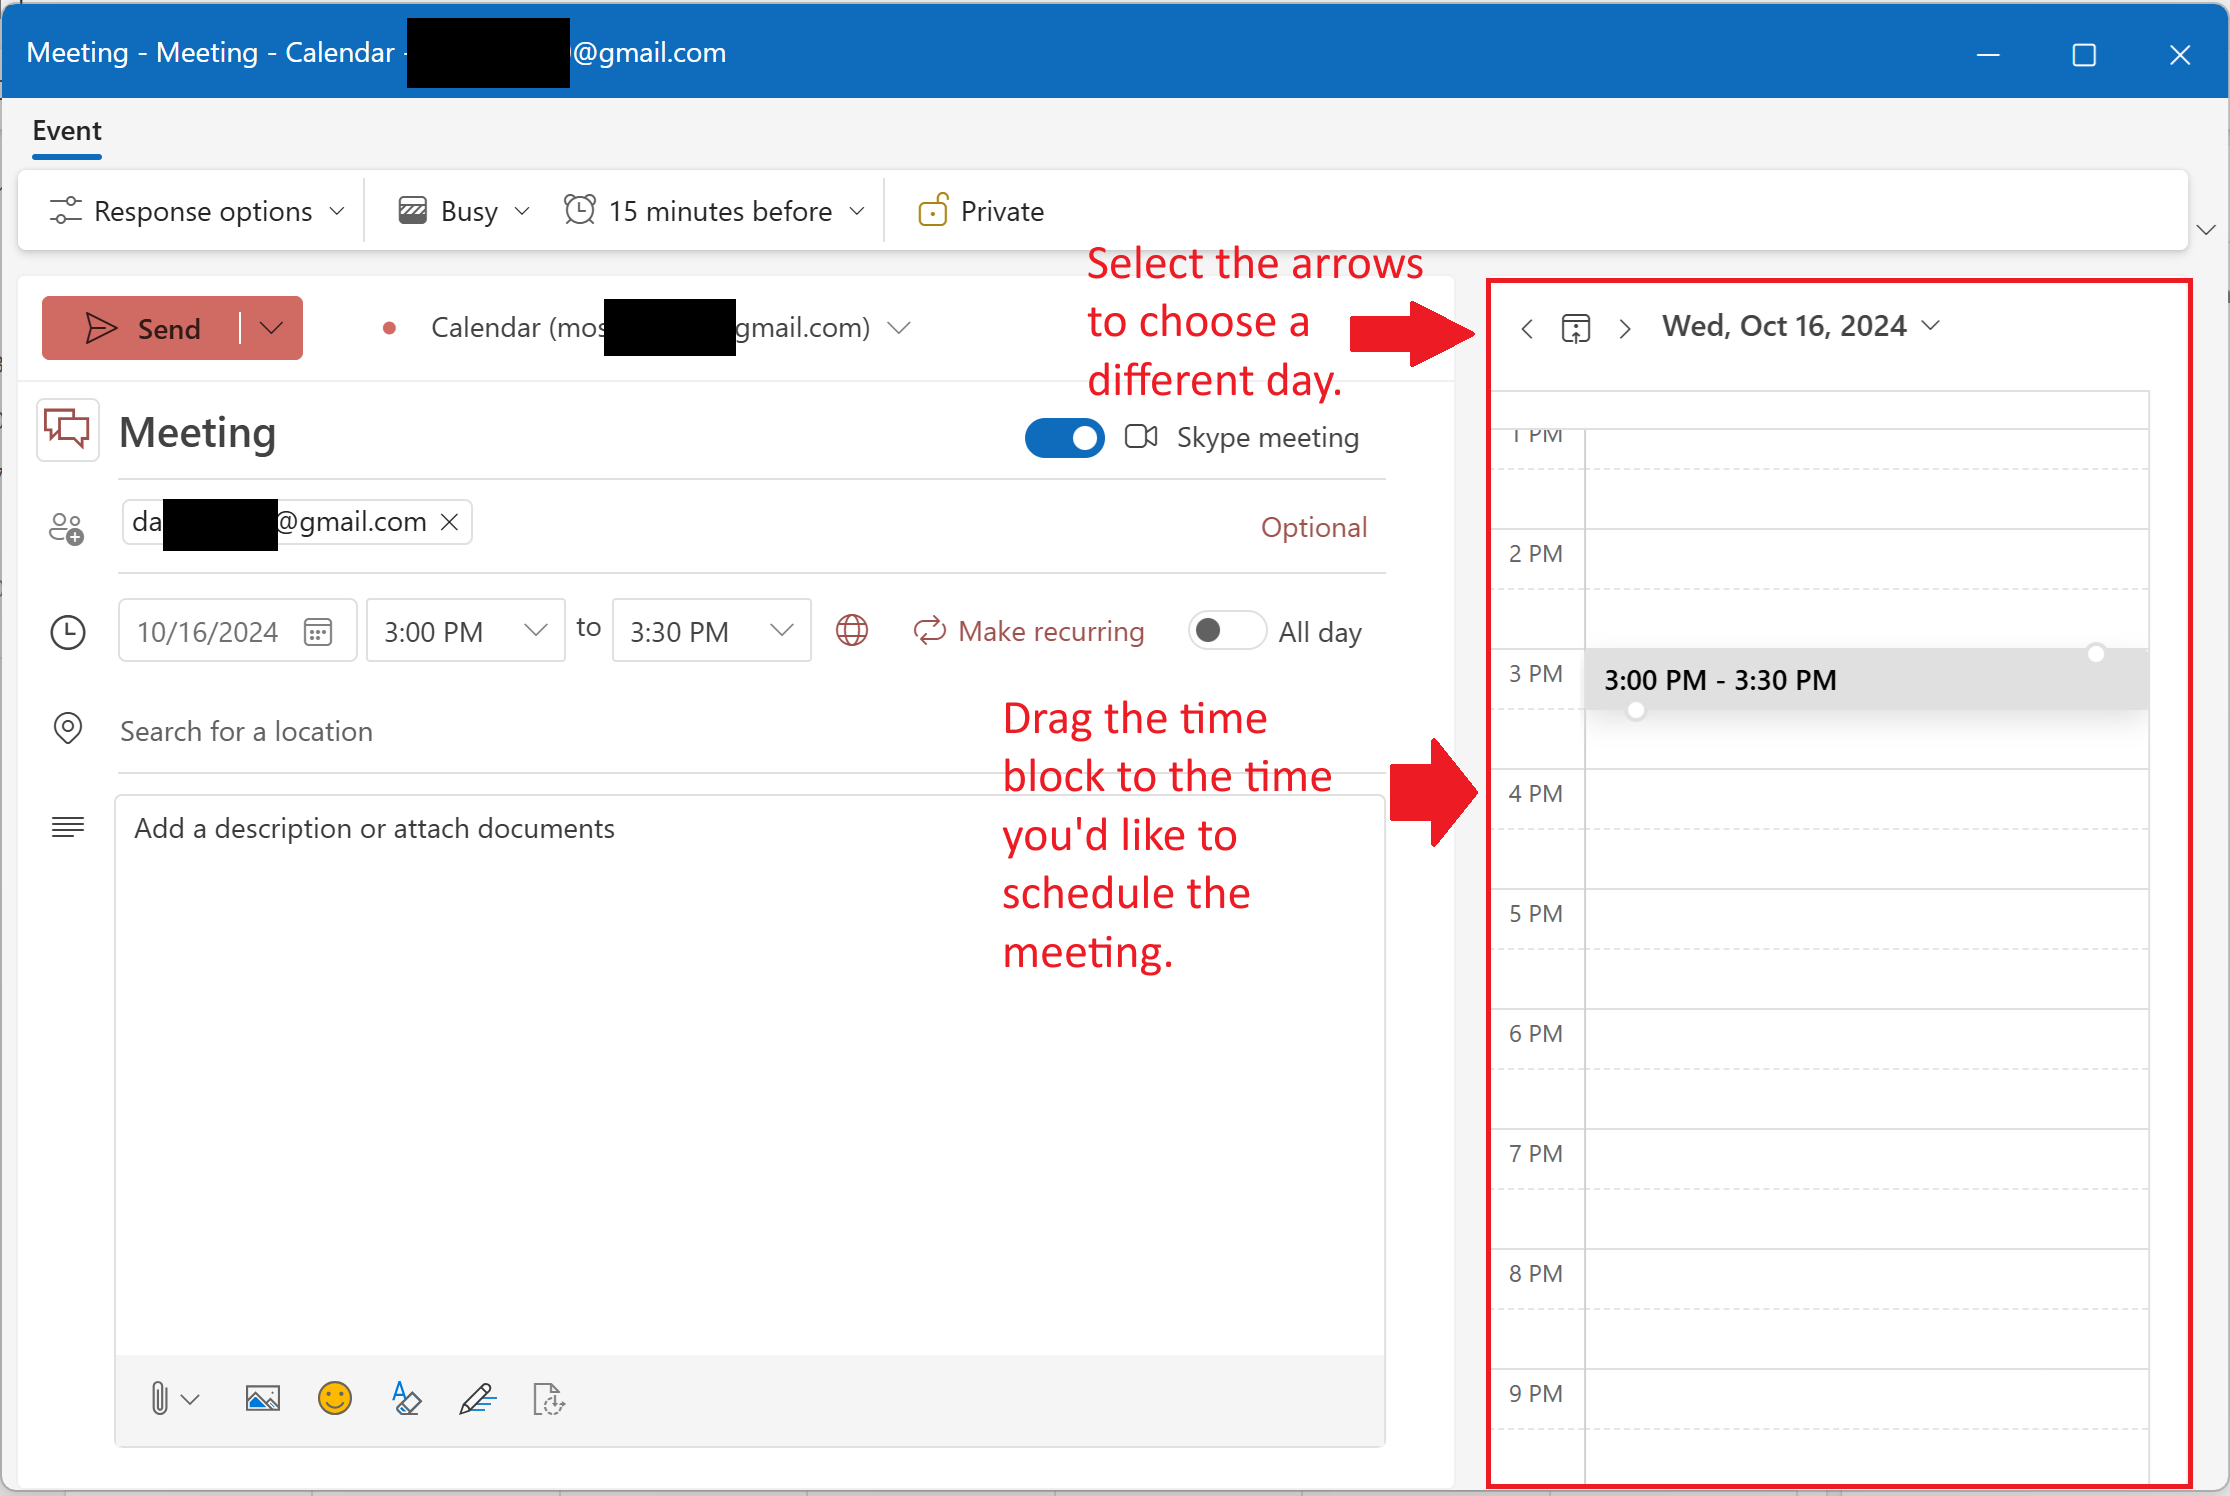Expand the ribbon chevron at far right
The width and height of the screenshot is (2230, 1496).
point(2206,230)
